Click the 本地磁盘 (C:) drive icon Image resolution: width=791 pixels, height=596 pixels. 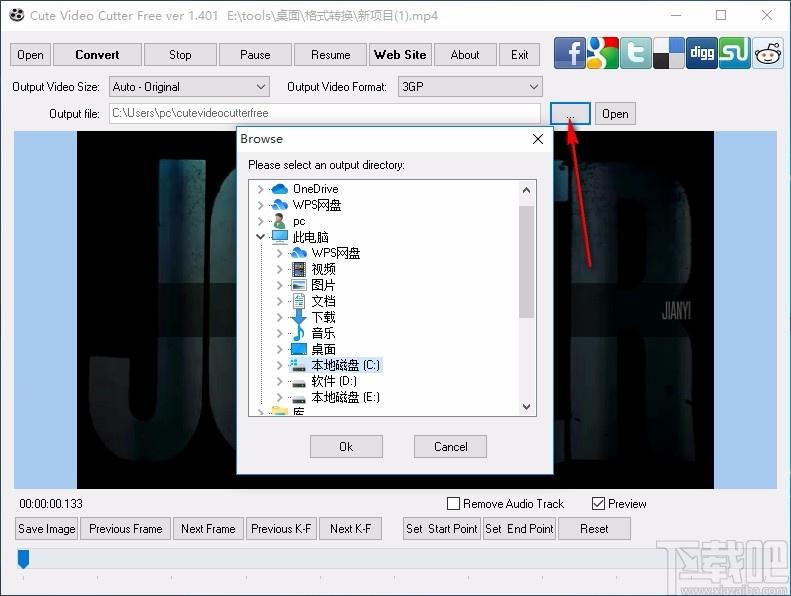click(298, 365)
